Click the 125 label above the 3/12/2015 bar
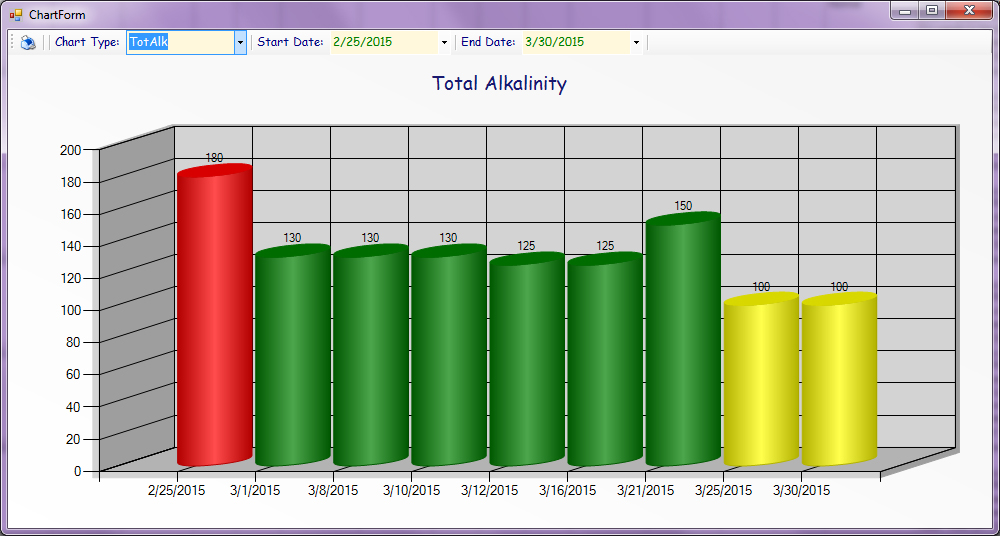 526,246
